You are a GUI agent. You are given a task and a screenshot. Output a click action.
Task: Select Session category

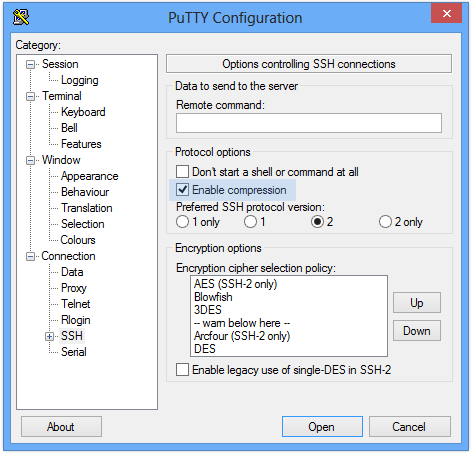click(60, 64)
